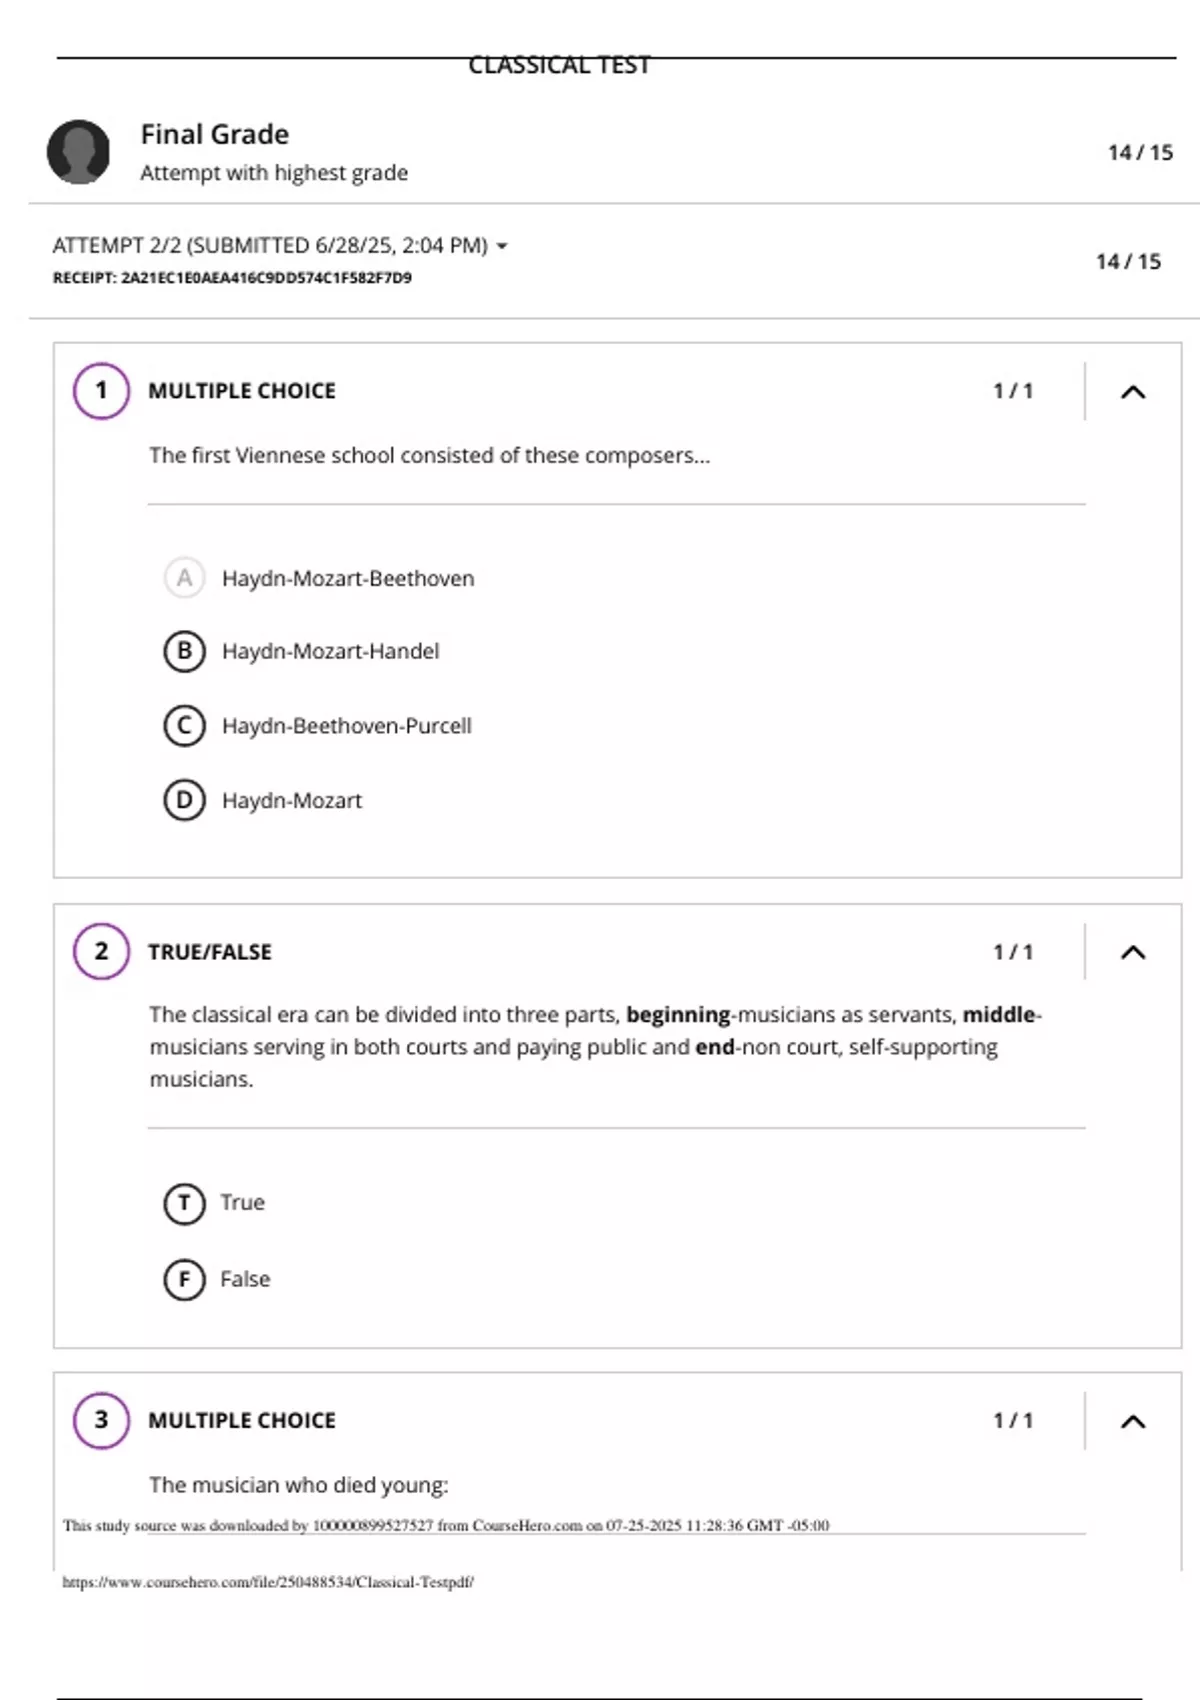Collapse question 2 with its chevron

[x=1132, y=953]
